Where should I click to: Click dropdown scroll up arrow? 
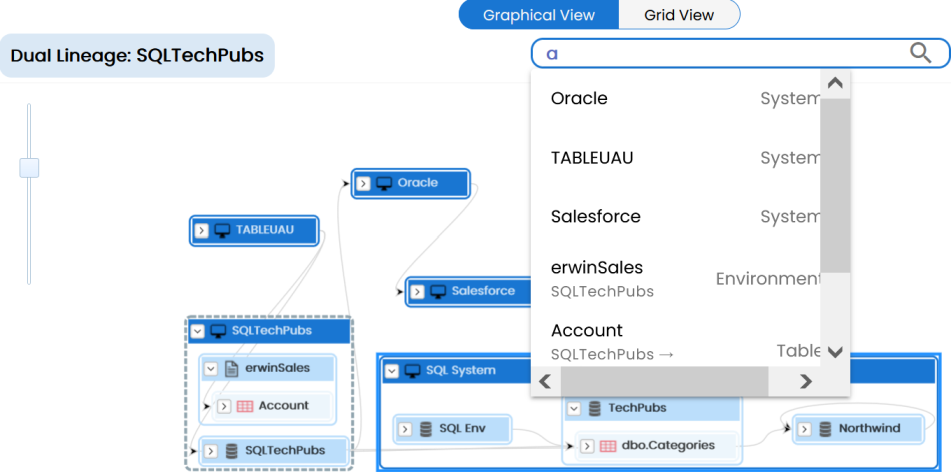(835, 84)
